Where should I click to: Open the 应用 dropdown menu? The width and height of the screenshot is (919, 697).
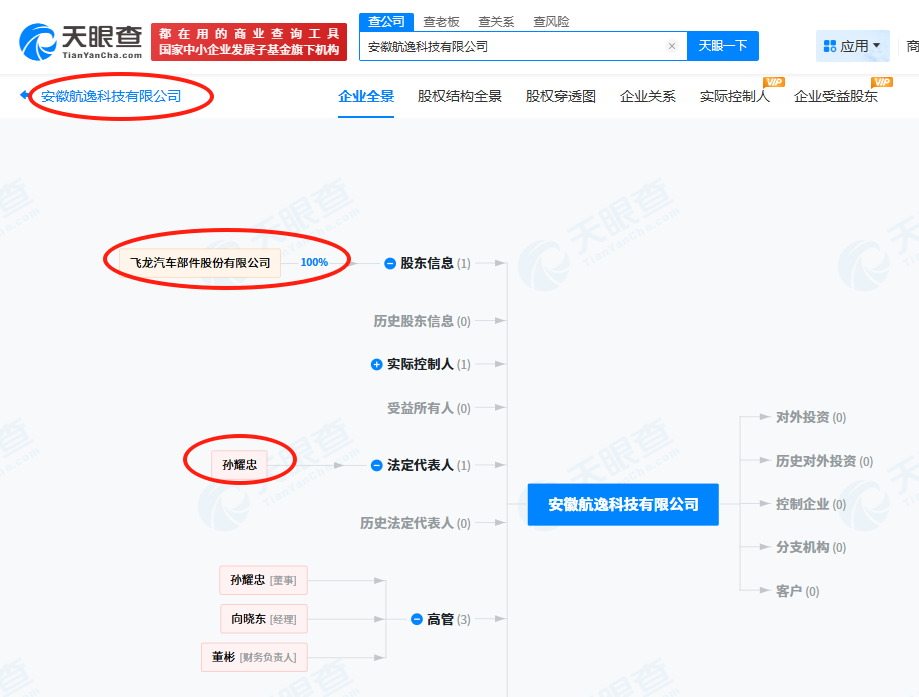click(853, 46)
